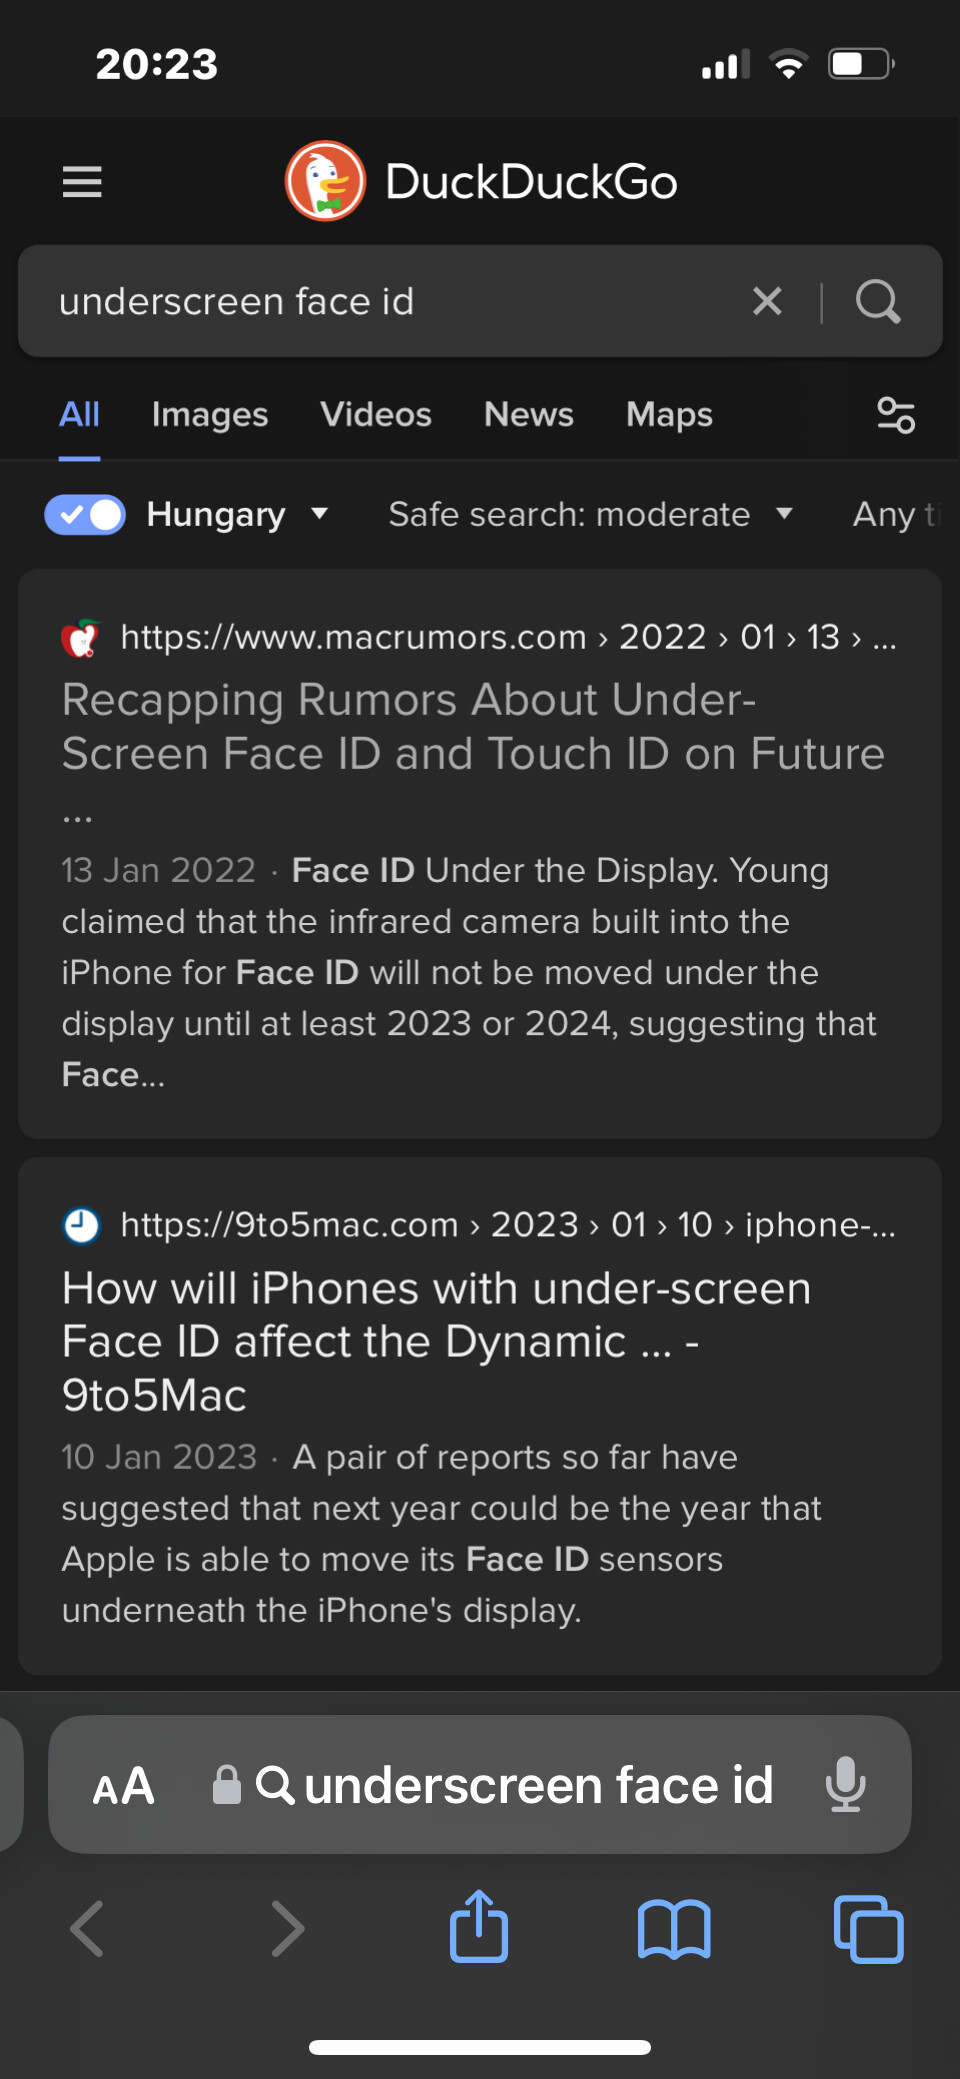Tap the Safari share icon
Image resolution: width=960 pixels, height=2079 pixels.
[x=479, y=1925]
